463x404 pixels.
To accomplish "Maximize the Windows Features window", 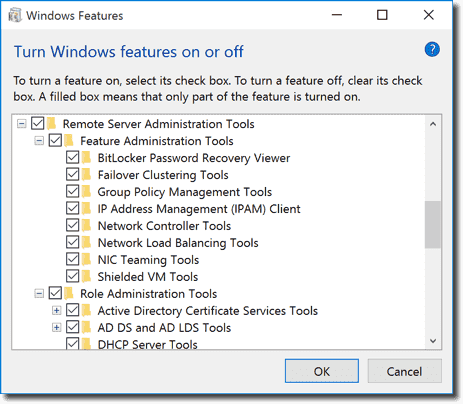I will pos(382,15).
